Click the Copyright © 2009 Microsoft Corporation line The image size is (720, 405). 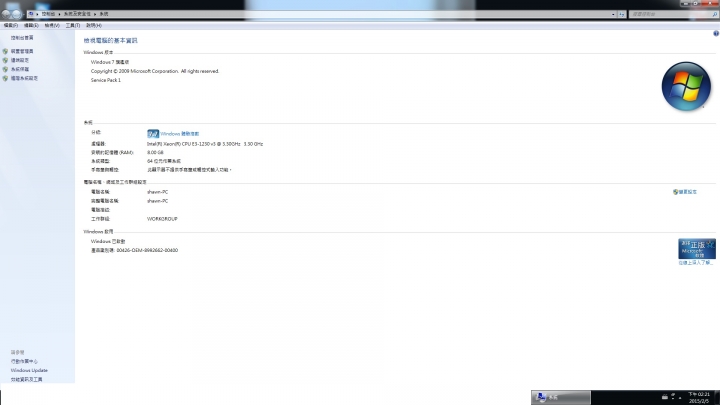[155, 71]
